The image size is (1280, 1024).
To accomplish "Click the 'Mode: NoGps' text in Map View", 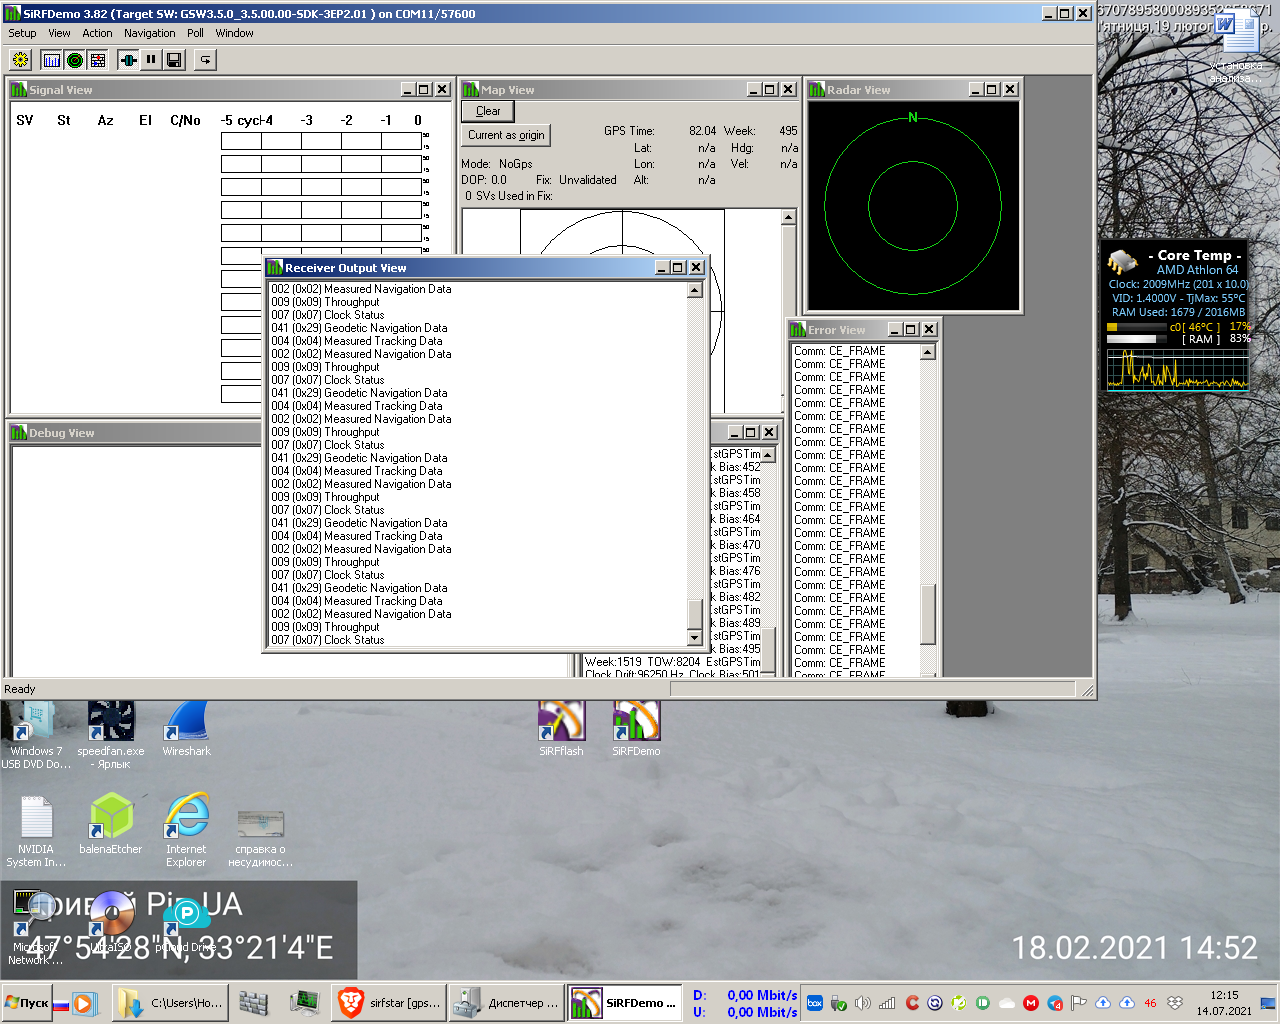I will point(497,164).
